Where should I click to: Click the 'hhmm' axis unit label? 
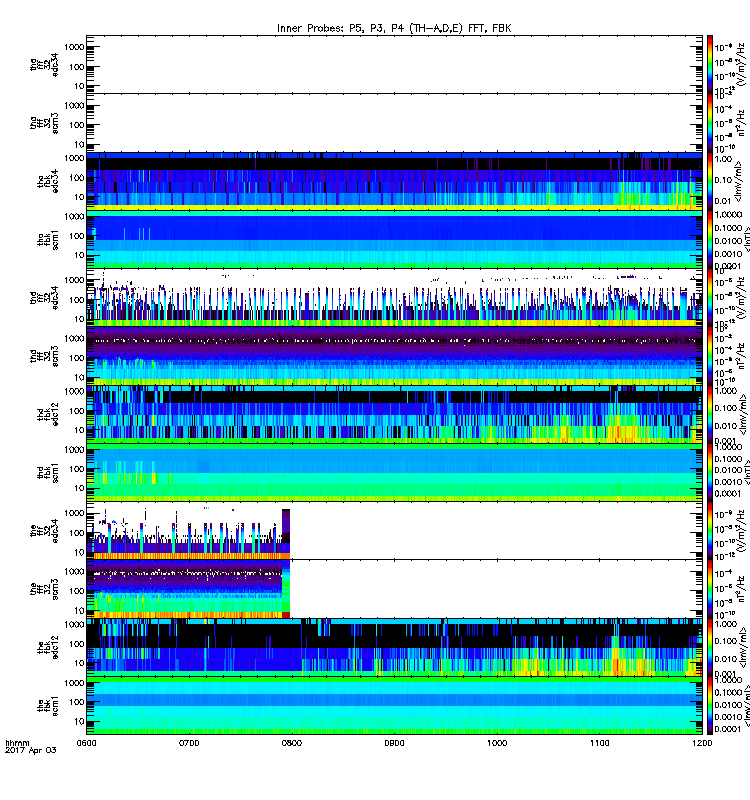[x=17, y=743]
